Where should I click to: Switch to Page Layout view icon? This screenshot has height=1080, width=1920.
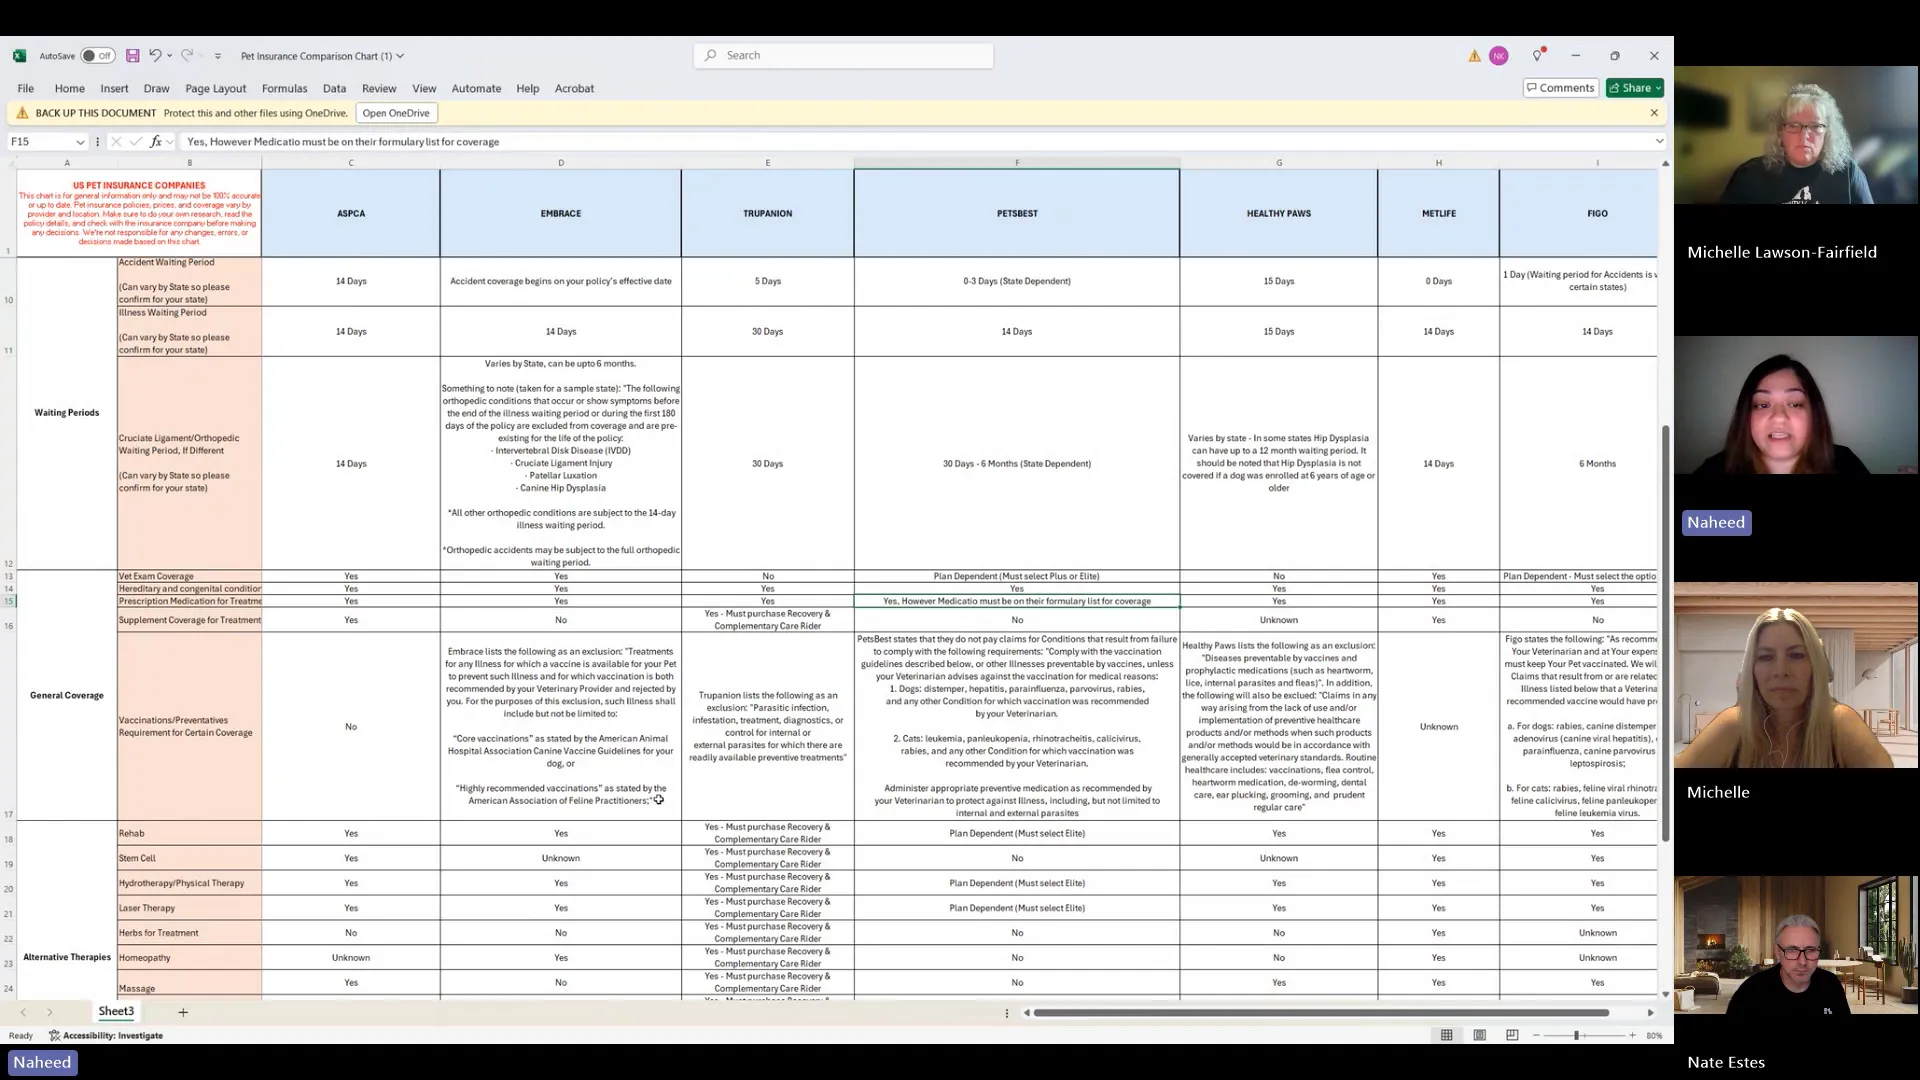click(1479, 1035)
